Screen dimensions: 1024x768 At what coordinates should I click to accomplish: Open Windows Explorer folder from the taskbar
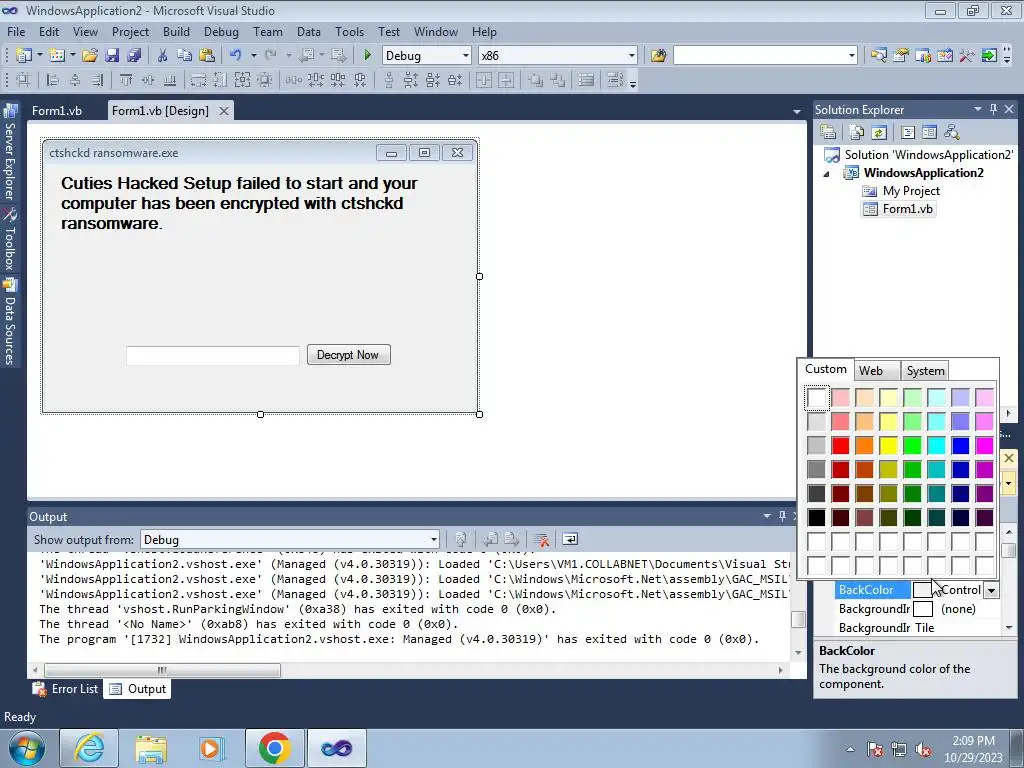pyautogui.click(x=151, y=748)
